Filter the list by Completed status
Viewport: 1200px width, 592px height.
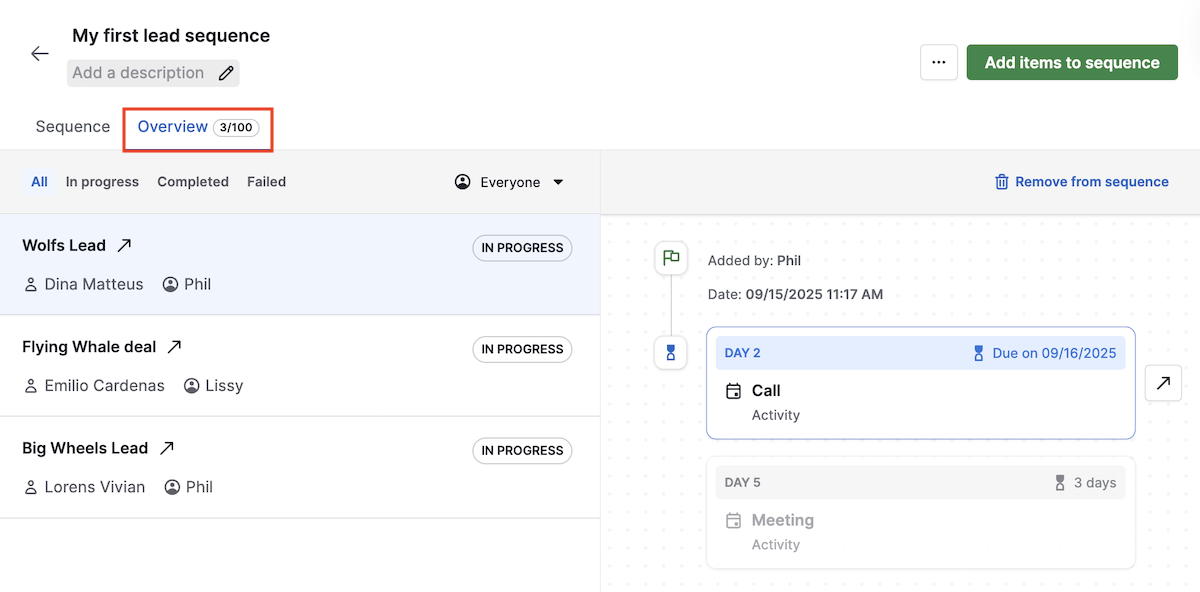pyautogui.click(x=192, y=181)
